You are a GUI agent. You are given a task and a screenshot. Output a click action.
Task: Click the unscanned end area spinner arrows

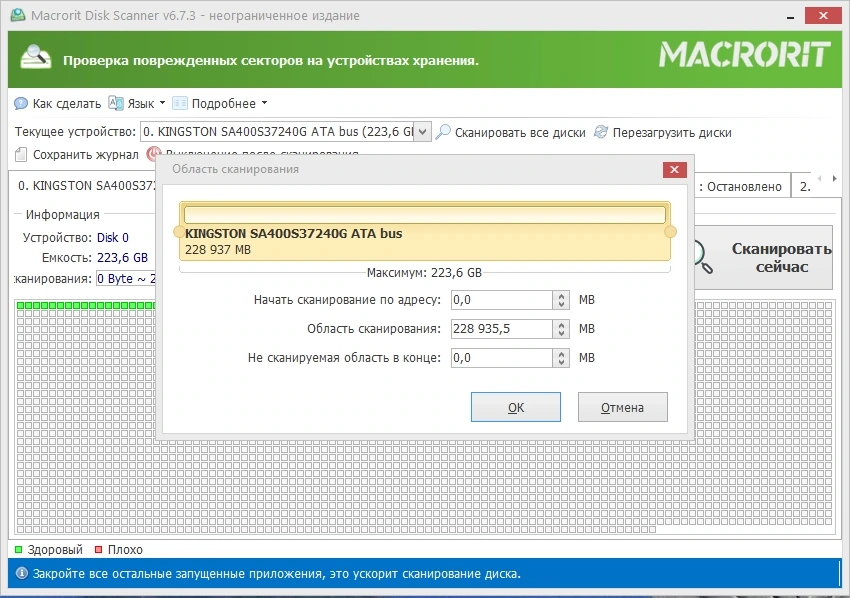(x=561, y=358)
